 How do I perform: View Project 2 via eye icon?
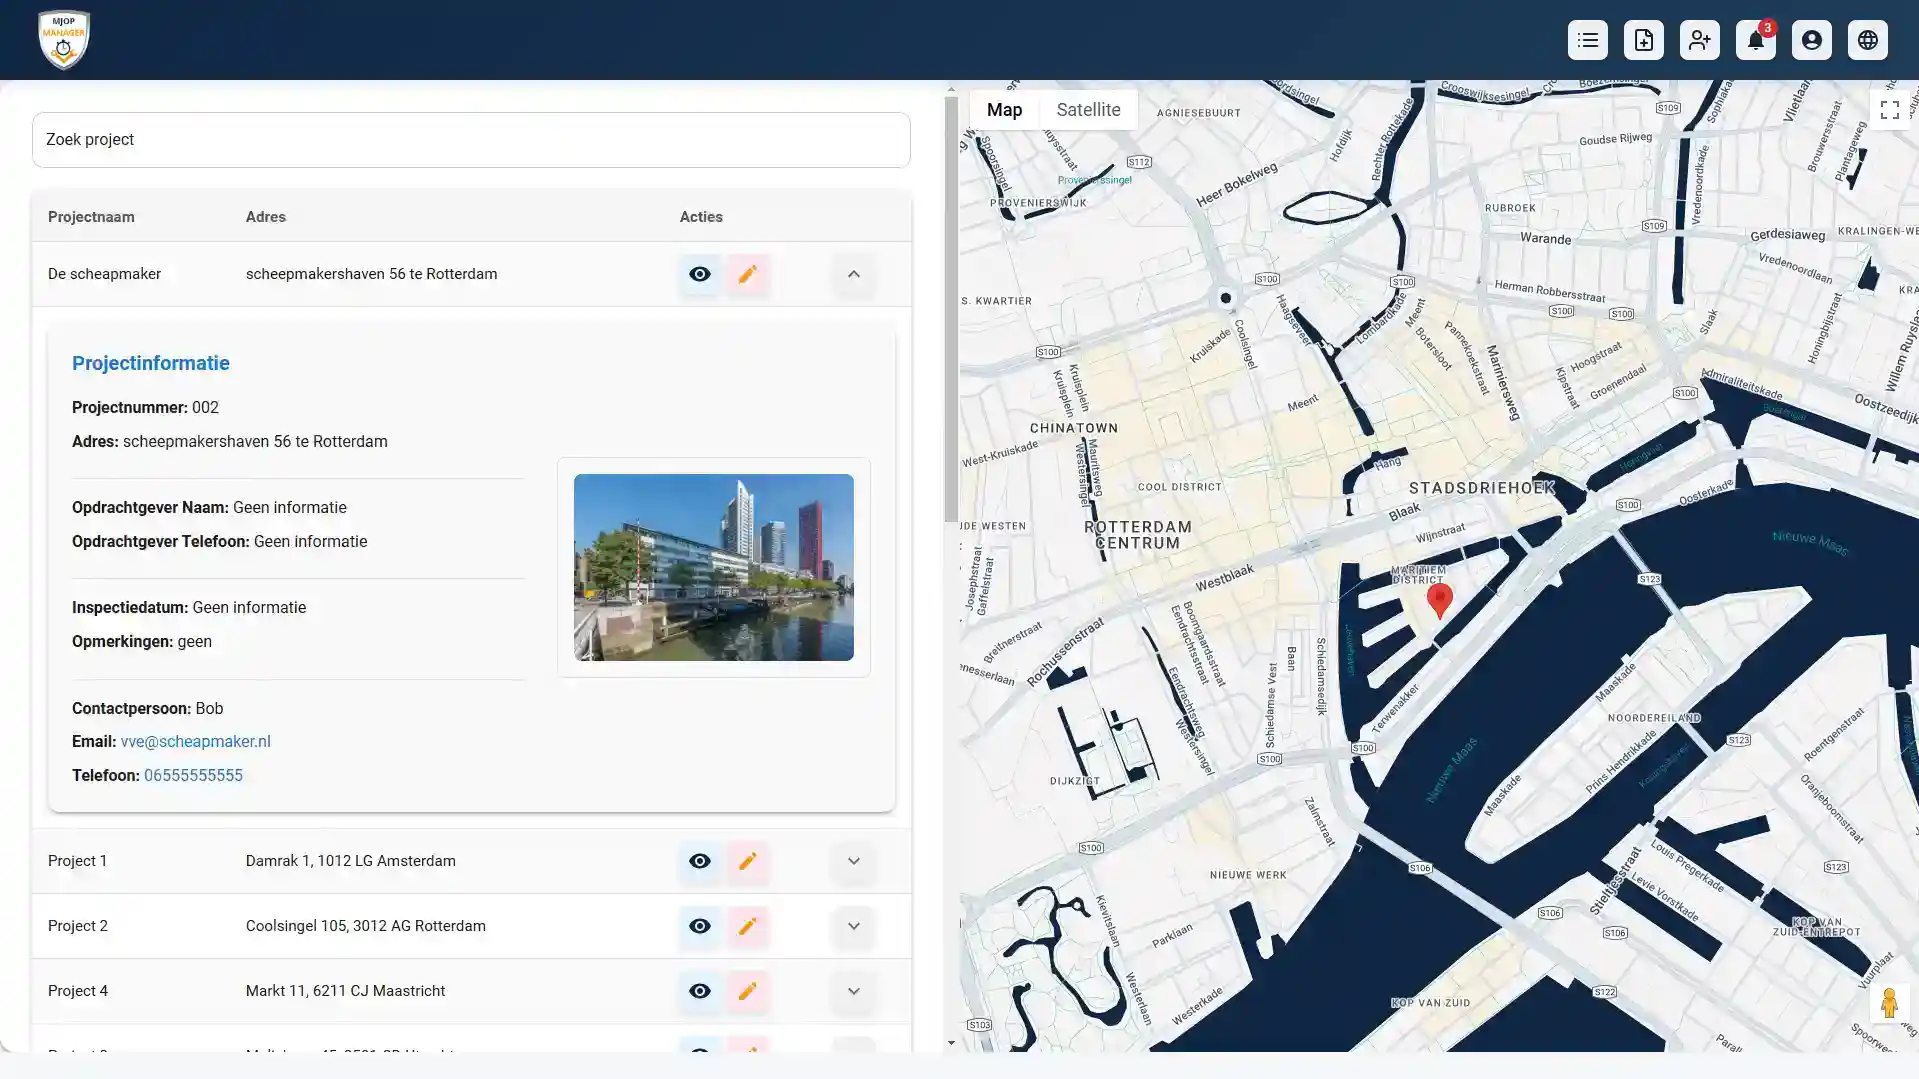(x=700, y=926)
